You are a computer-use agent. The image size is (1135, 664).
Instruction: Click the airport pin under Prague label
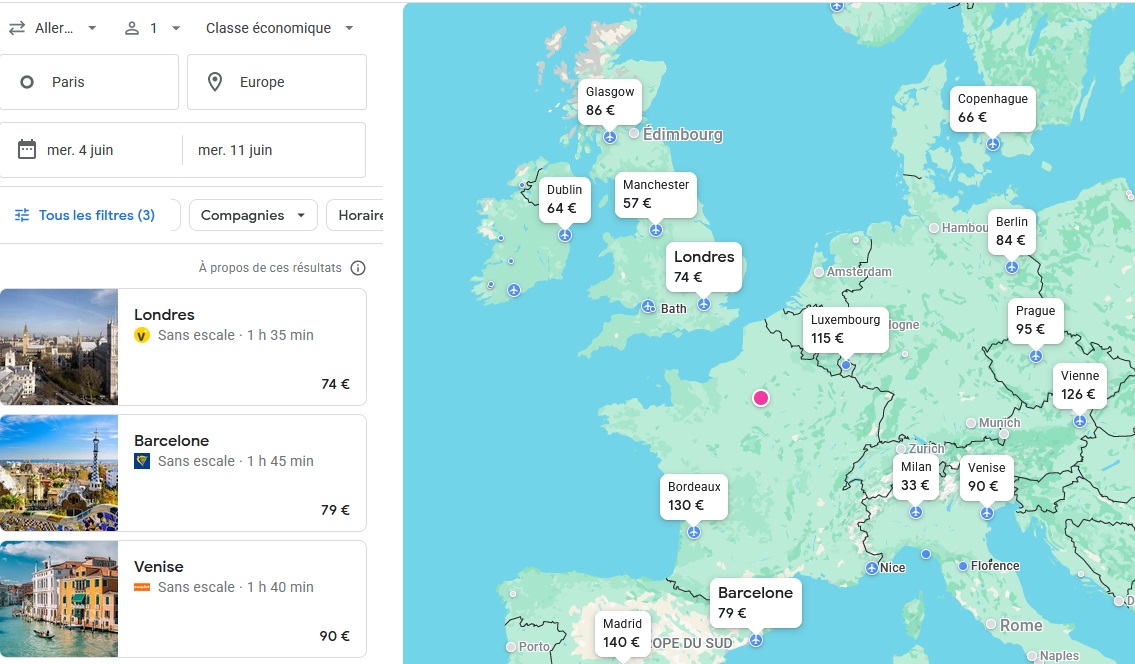pyautogui.click(x=1036, y=356)
